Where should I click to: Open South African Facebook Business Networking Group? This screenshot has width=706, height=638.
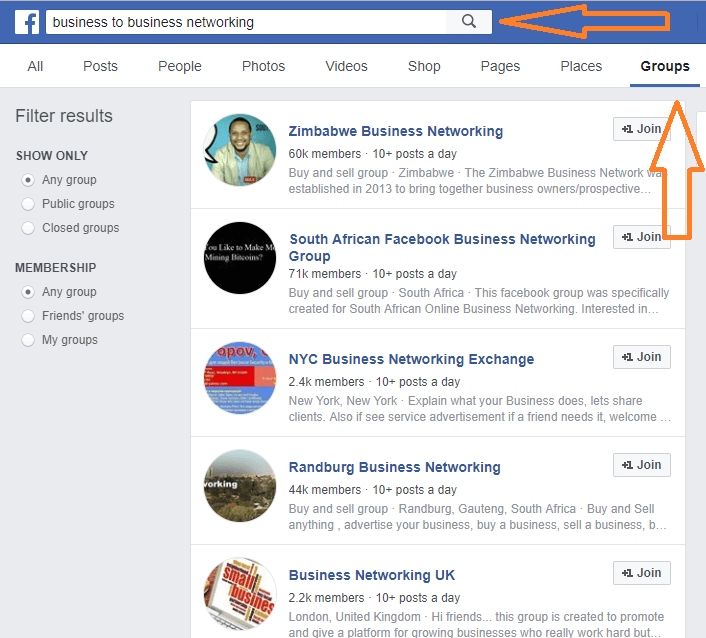[442, 247]
